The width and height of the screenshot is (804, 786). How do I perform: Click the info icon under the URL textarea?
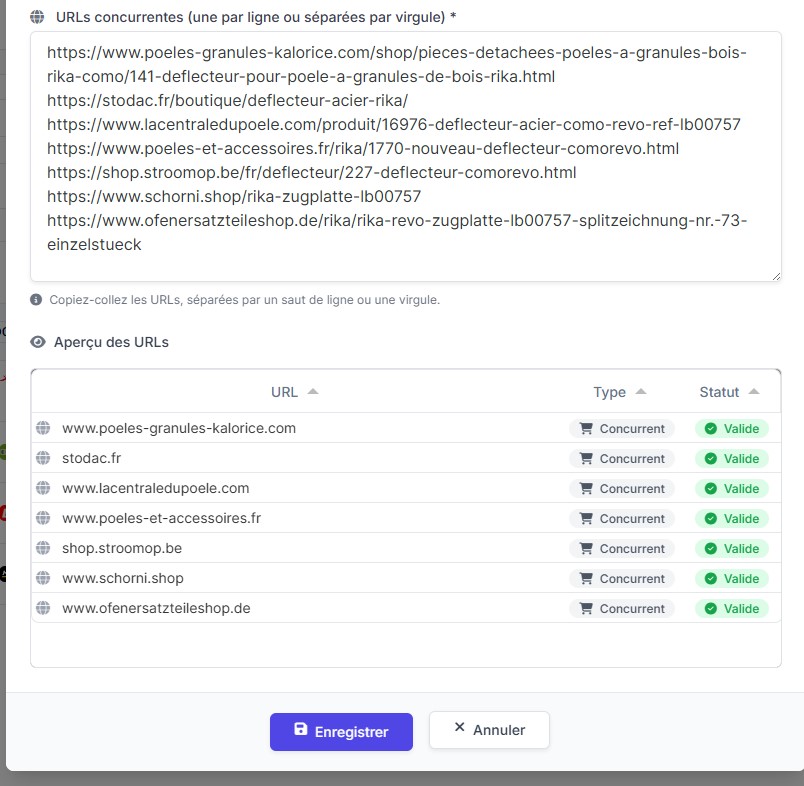pos(37,299)
